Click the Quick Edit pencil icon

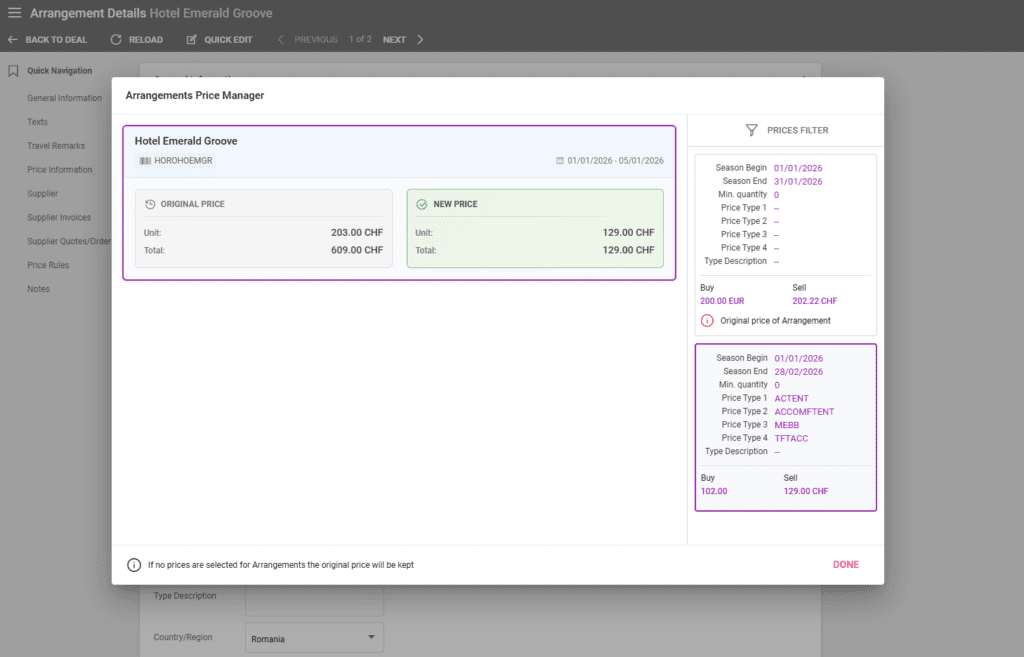[190, 39]
